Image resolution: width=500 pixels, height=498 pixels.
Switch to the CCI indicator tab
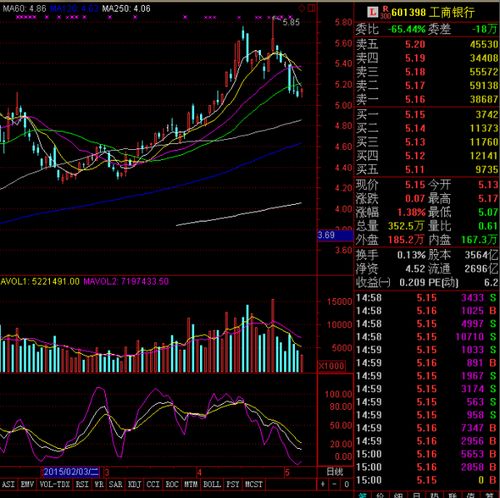153,484
